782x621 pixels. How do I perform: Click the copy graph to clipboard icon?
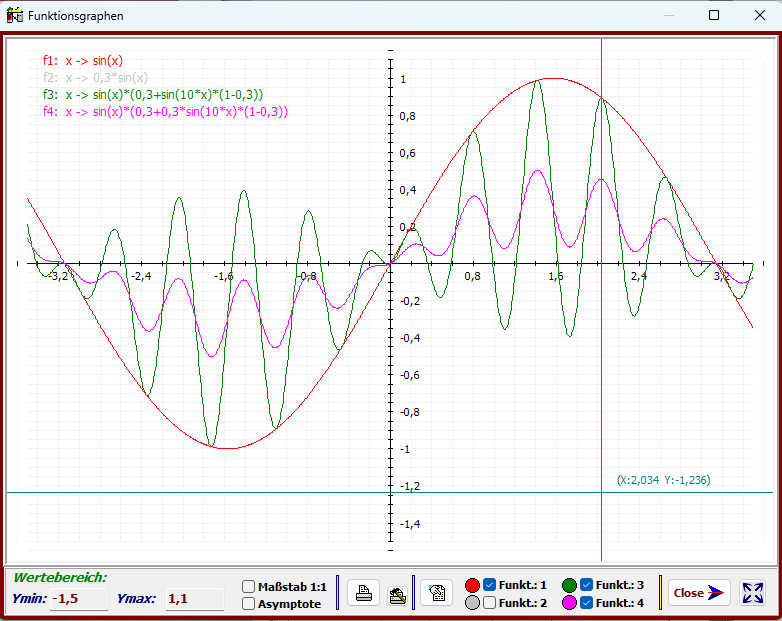tap(436, 593)
